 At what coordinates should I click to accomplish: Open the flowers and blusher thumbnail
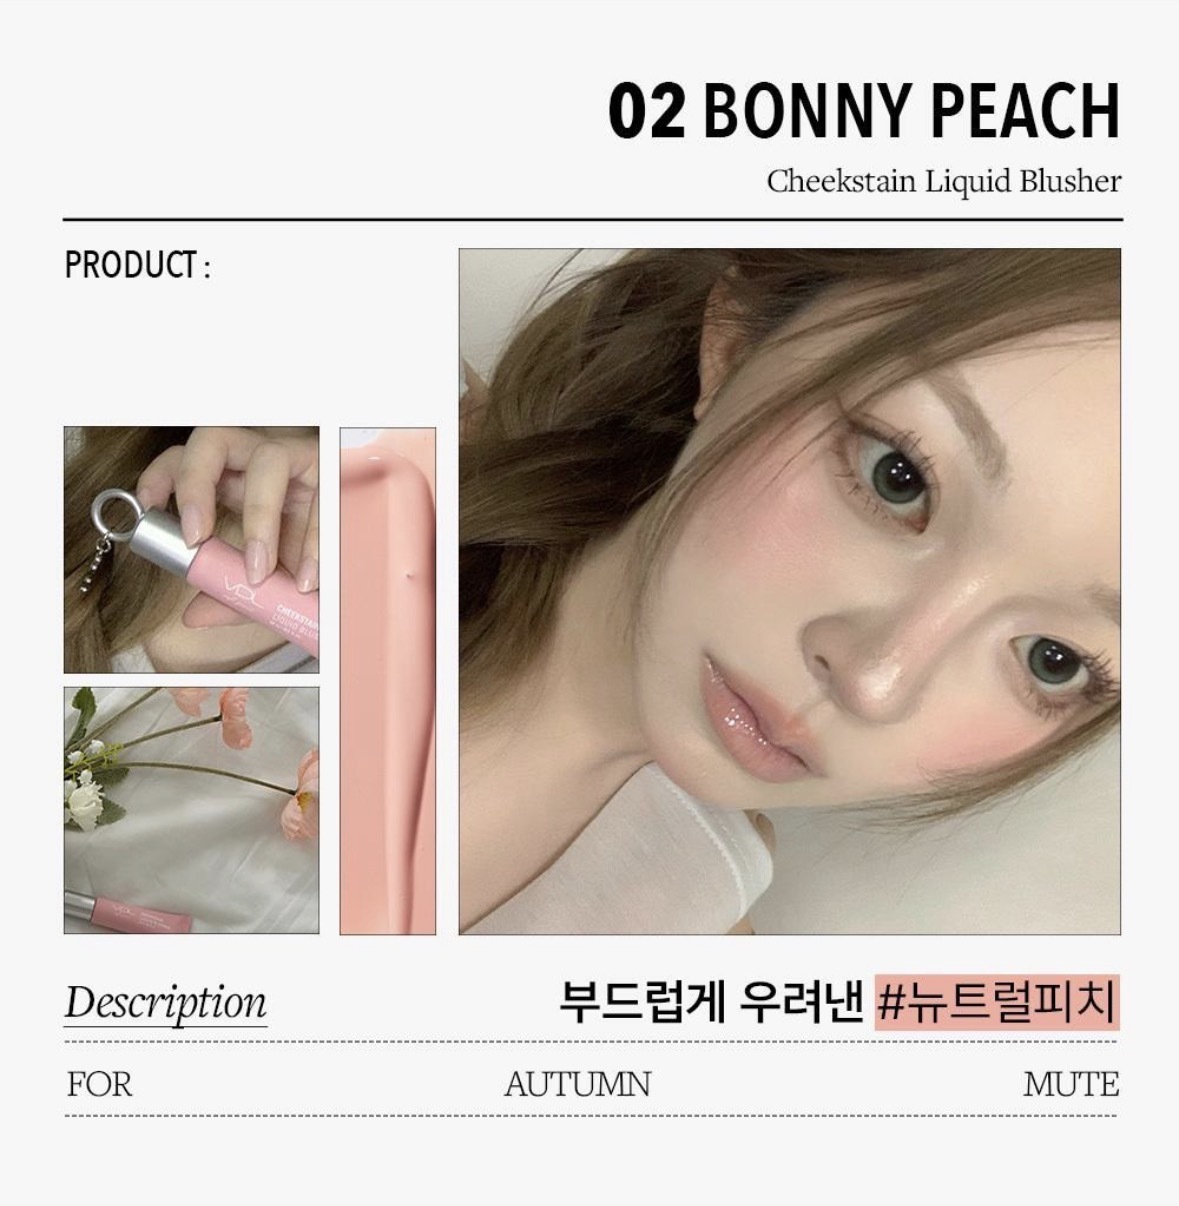click(192, 810)
